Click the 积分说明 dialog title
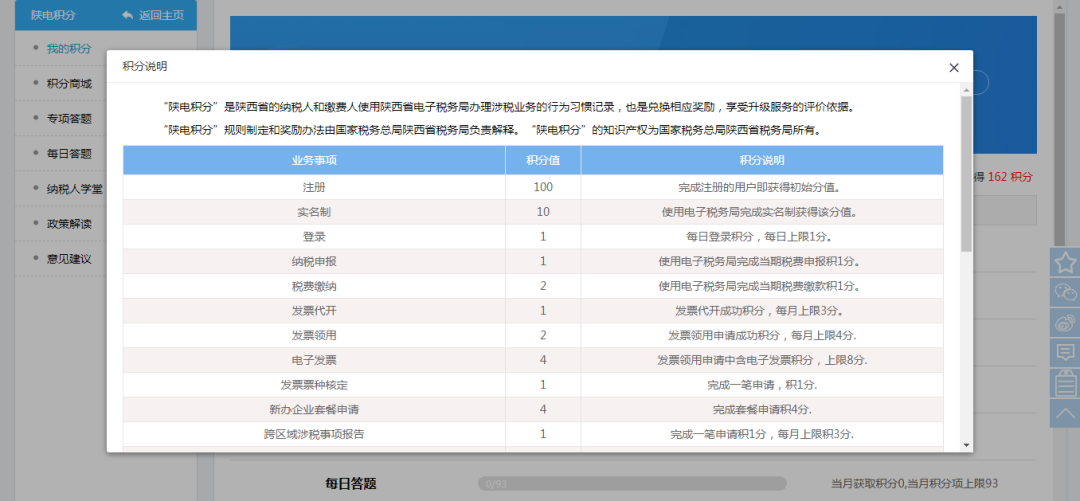The height and width of the screenshot is (501, 1080). [145, 66]
